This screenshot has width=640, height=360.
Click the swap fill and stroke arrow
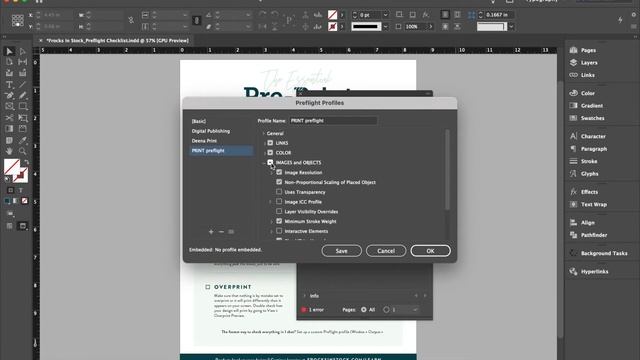pyautogui.click(x=26, y=162)
